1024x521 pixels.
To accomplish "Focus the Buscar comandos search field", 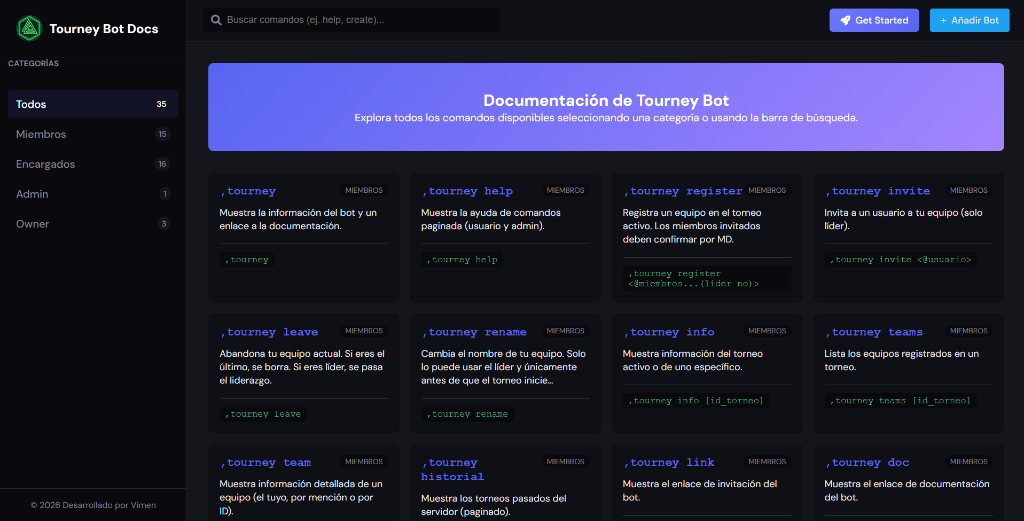I will tap(351, 20).
